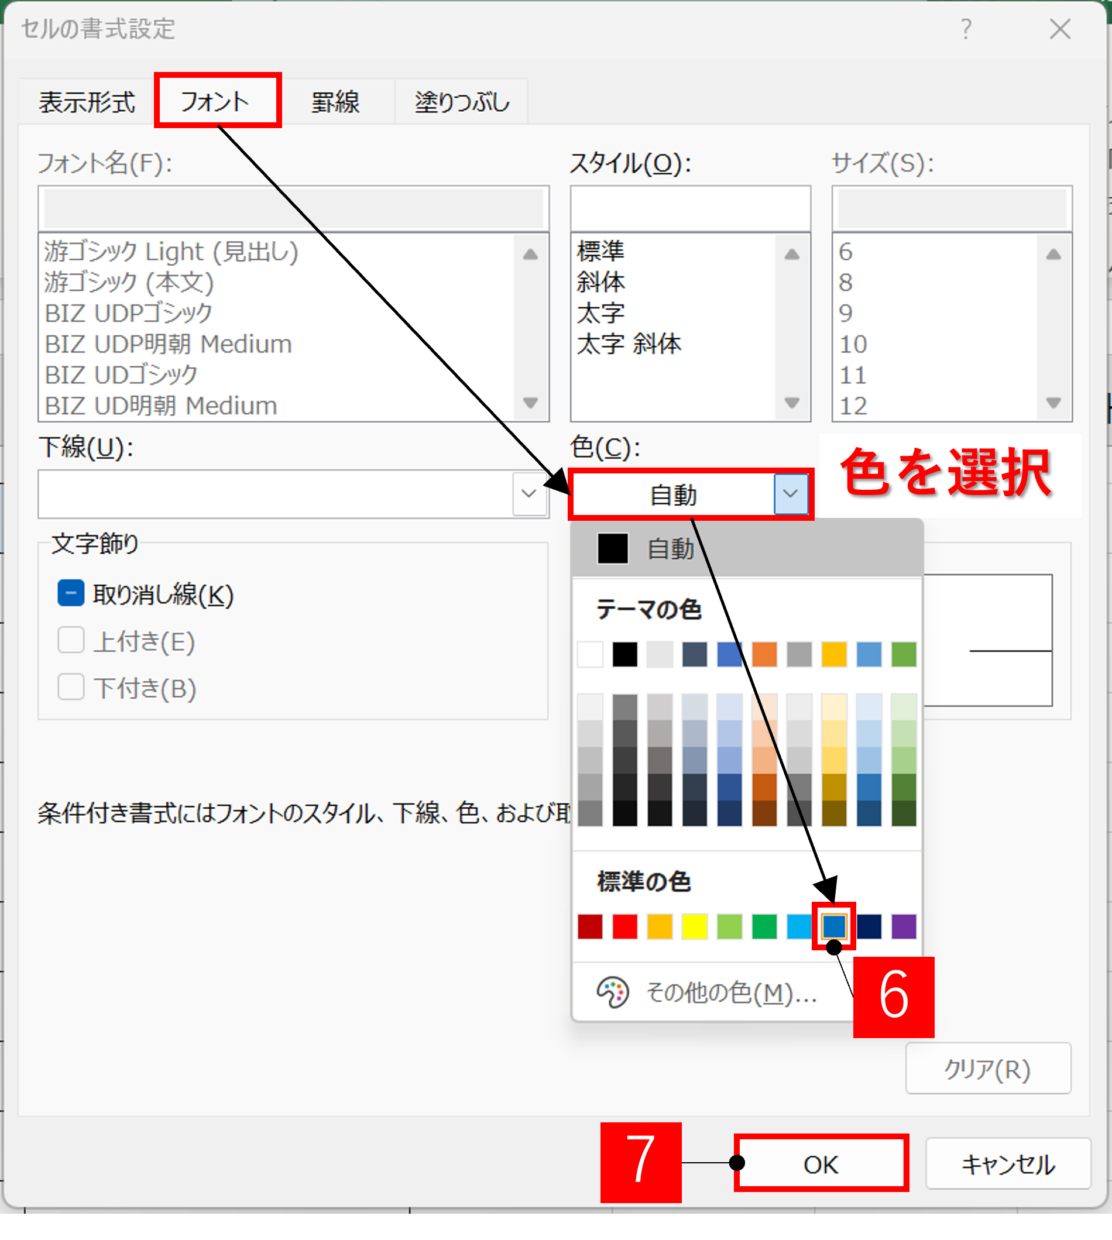This screenshot has height=1240, width=1112.
Task: Switch to the フォント tab
Action: point(215,101)
